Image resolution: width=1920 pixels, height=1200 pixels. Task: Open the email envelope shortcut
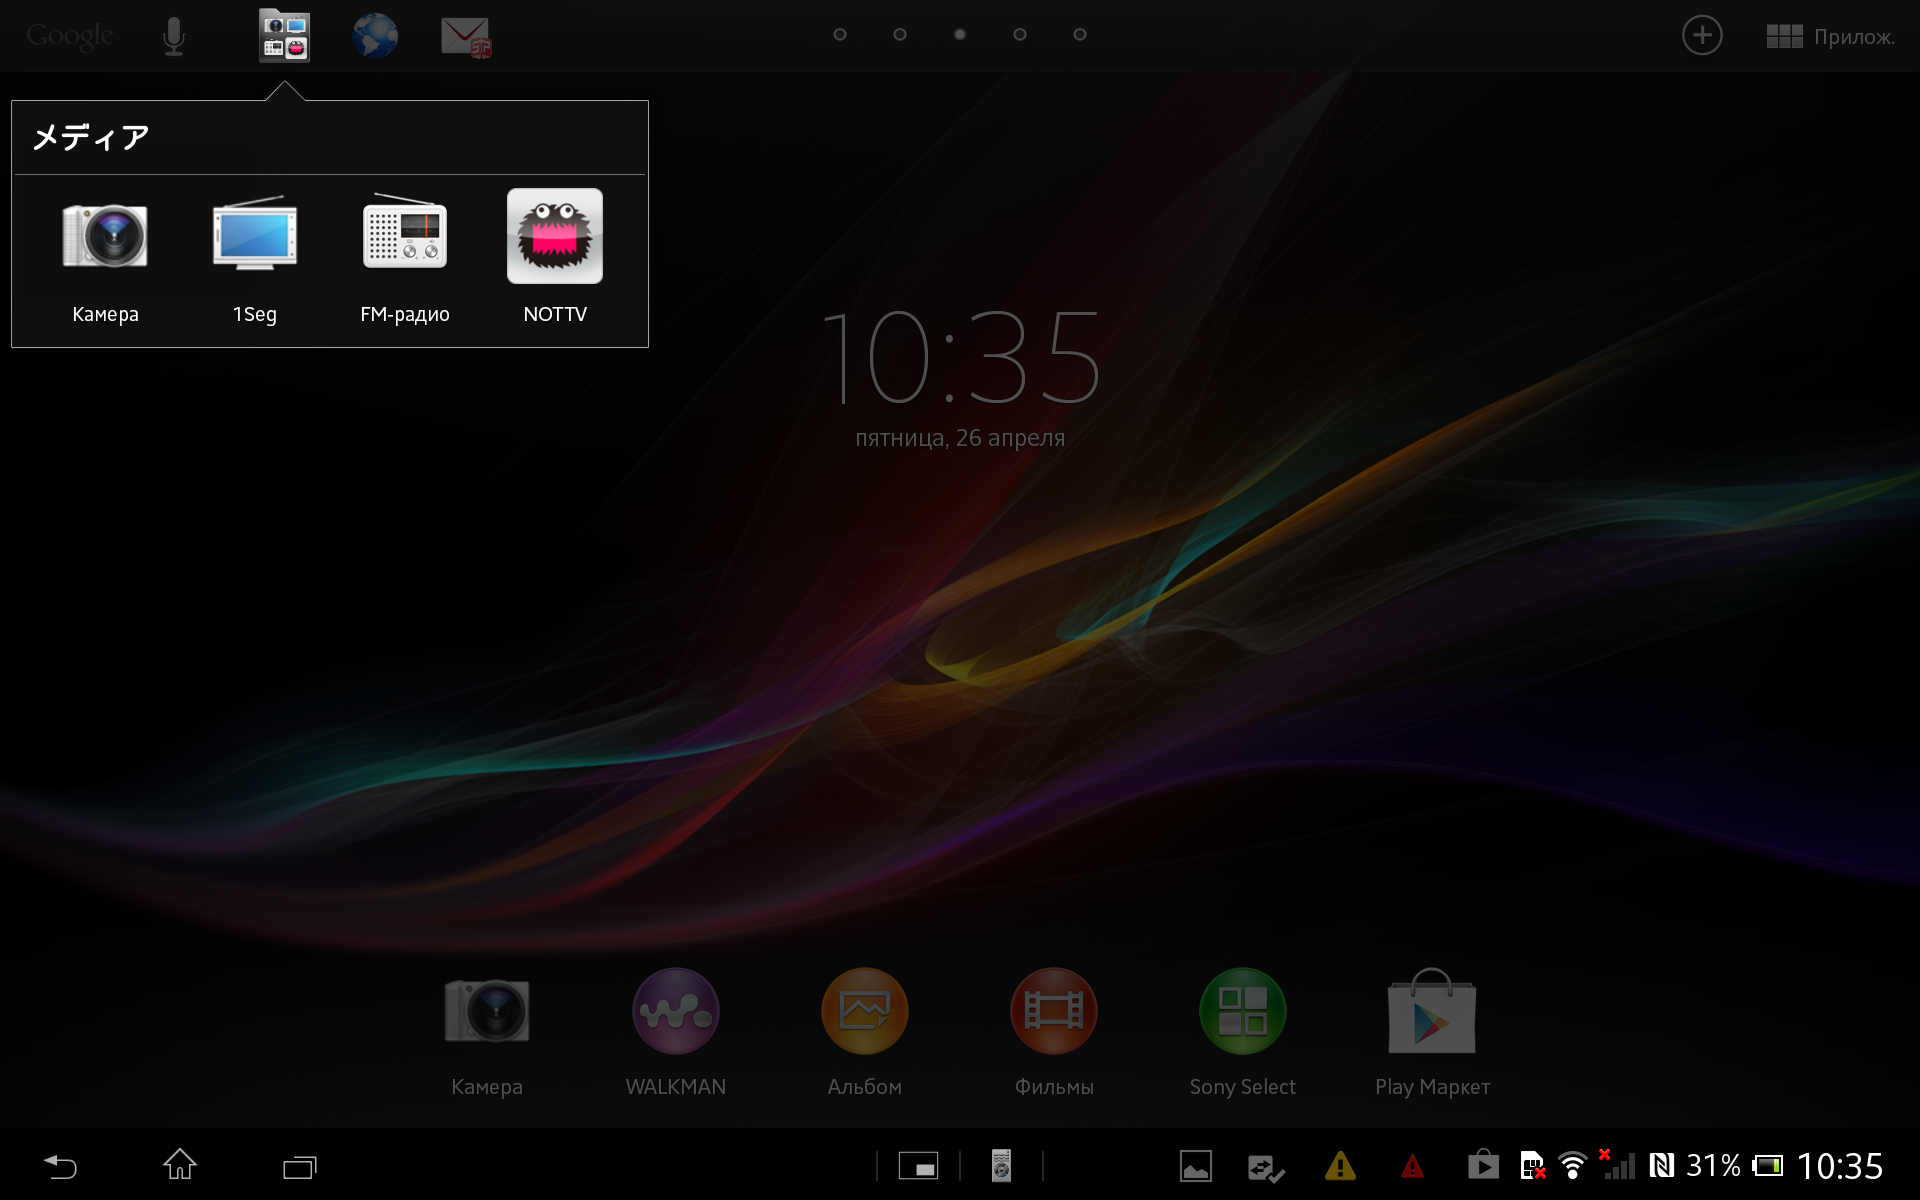tap(466, 36)
